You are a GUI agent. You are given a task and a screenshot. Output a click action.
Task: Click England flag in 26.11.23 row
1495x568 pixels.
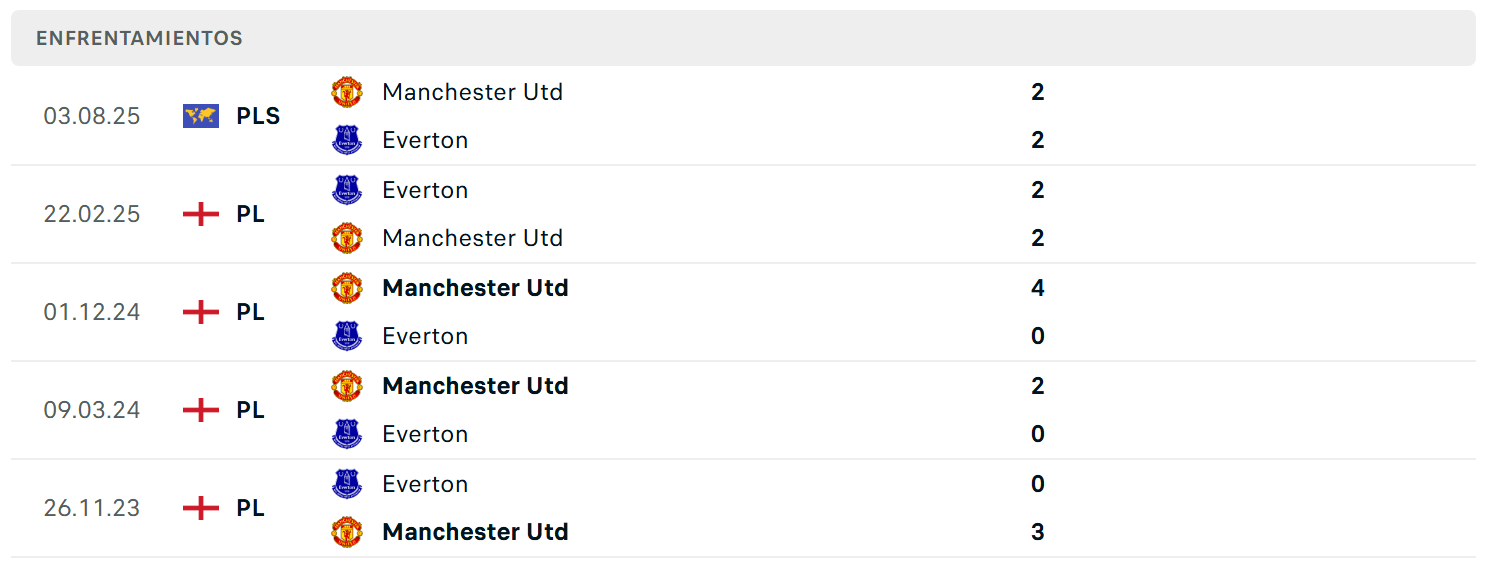201,508
